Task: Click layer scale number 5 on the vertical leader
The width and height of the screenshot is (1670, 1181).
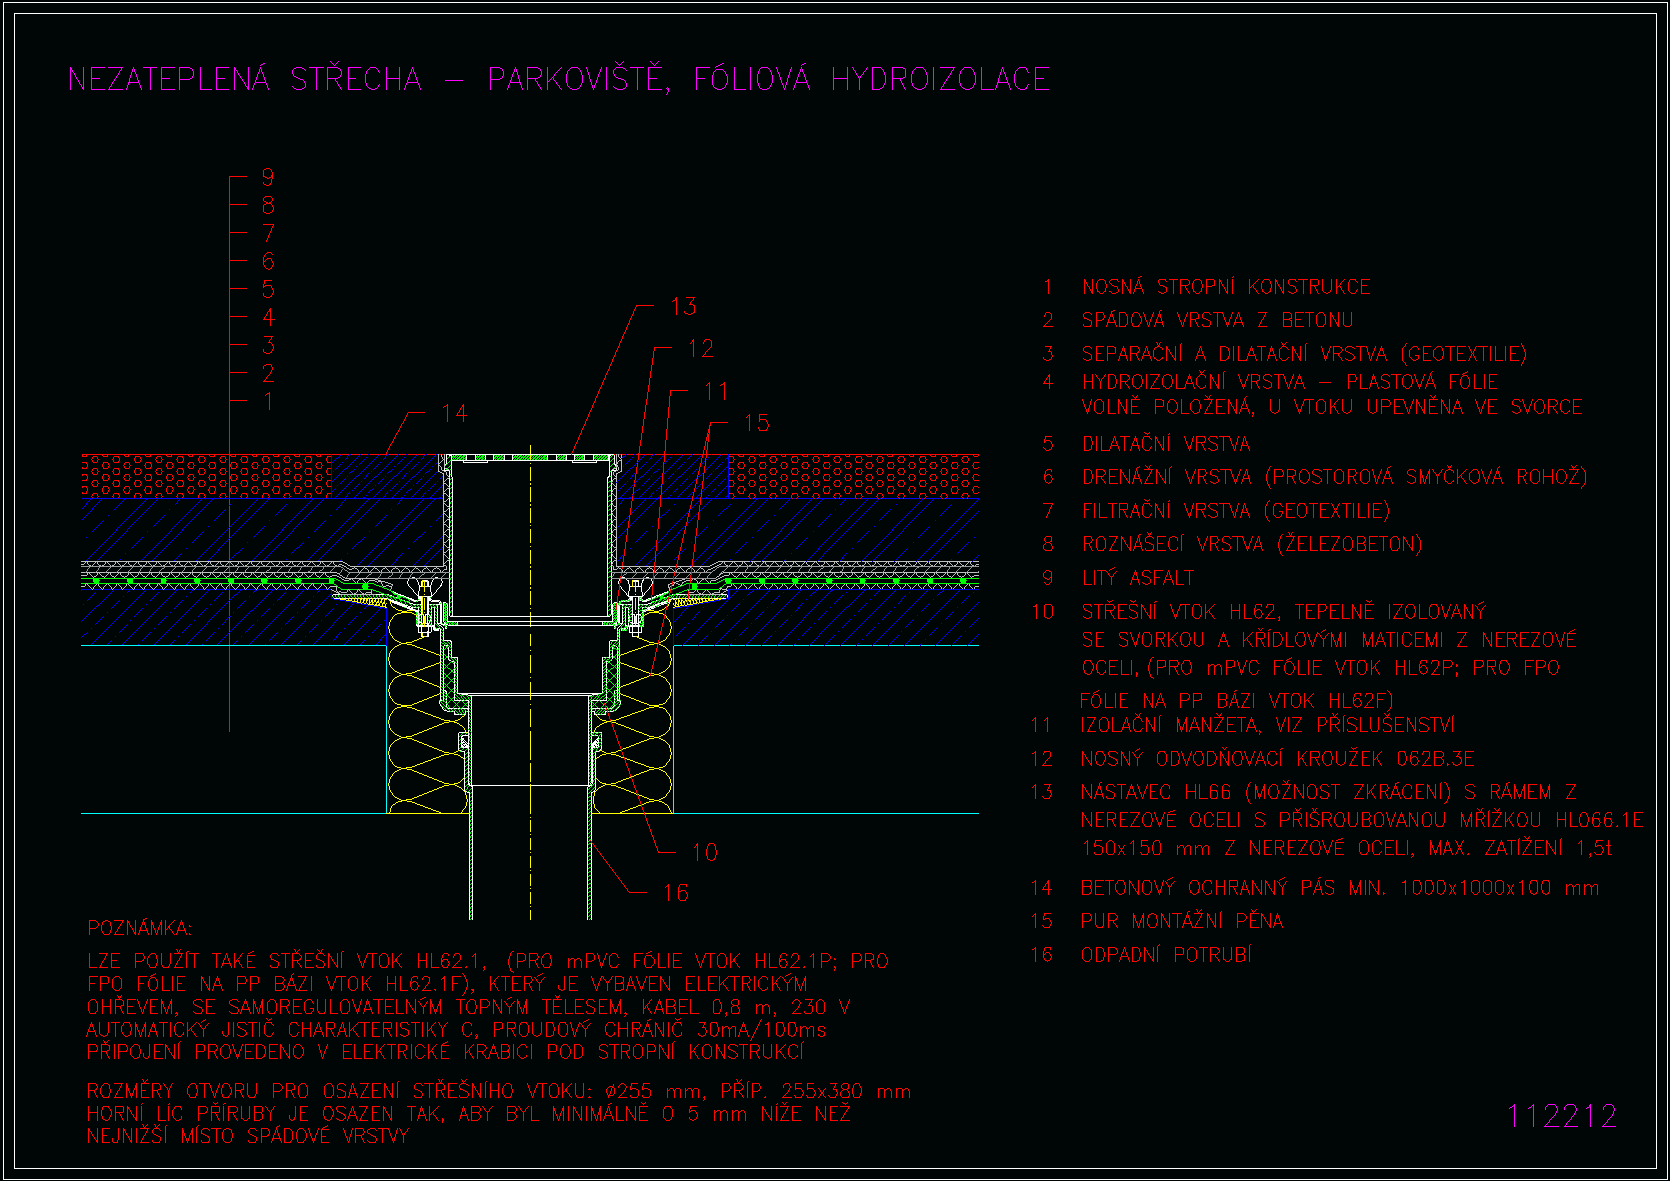Action: (268, 289)
